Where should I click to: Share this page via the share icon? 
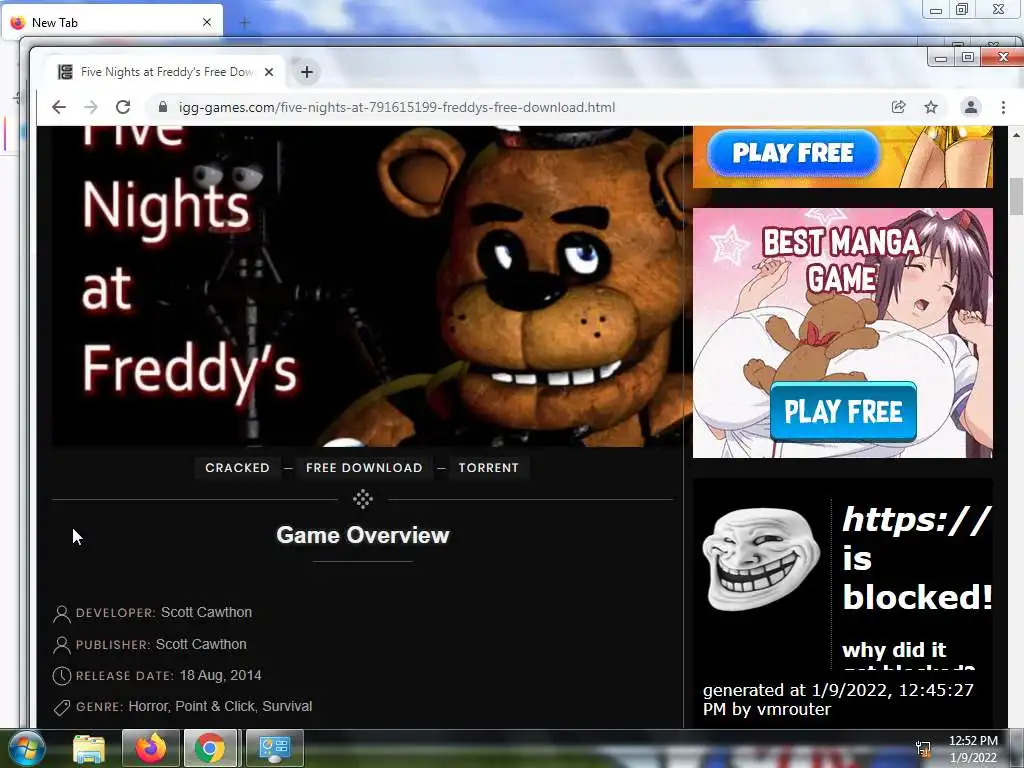(899, 107)
